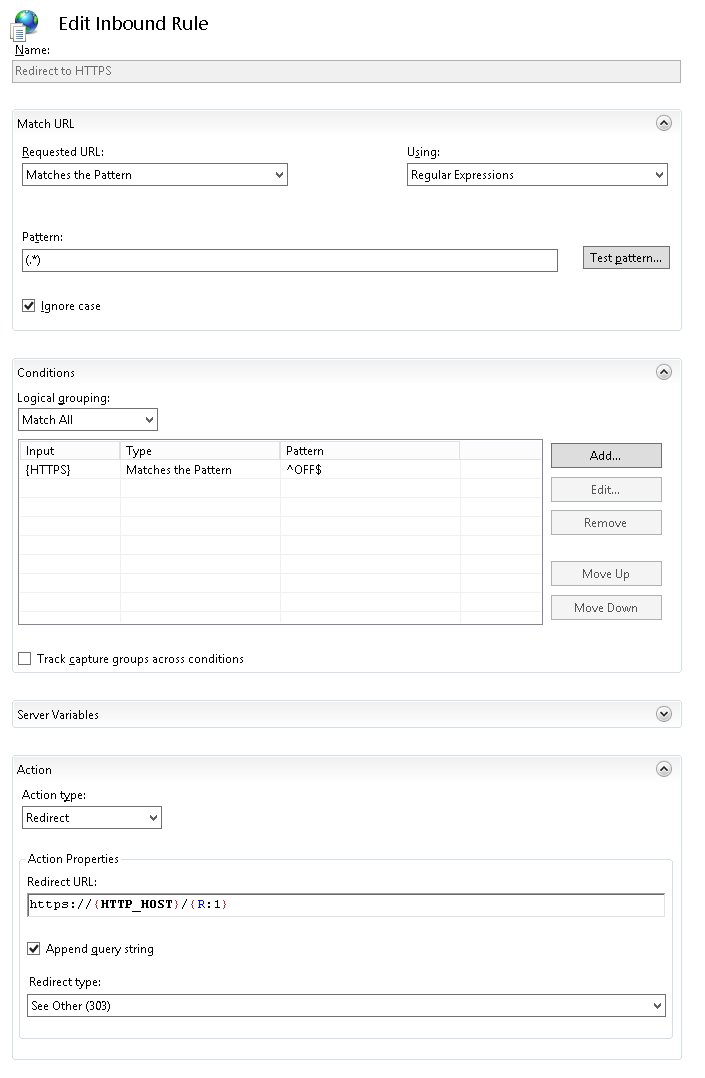The image size is (705, 1078).
Task: Click the Move Up button
Action: 606,573
